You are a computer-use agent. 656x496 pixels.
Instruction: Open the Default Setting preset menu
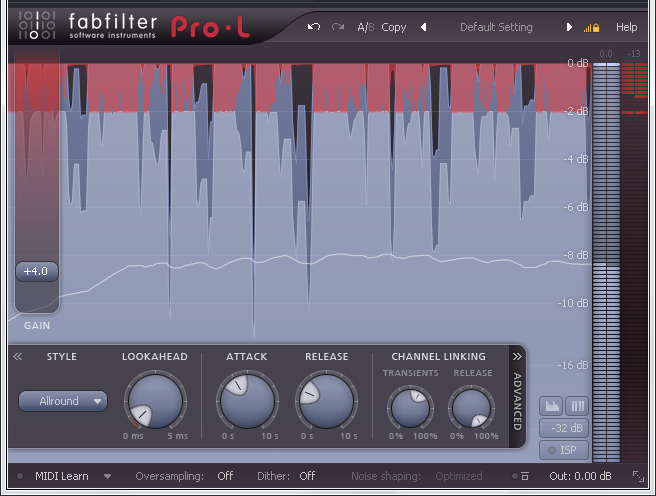pos(496,28)
